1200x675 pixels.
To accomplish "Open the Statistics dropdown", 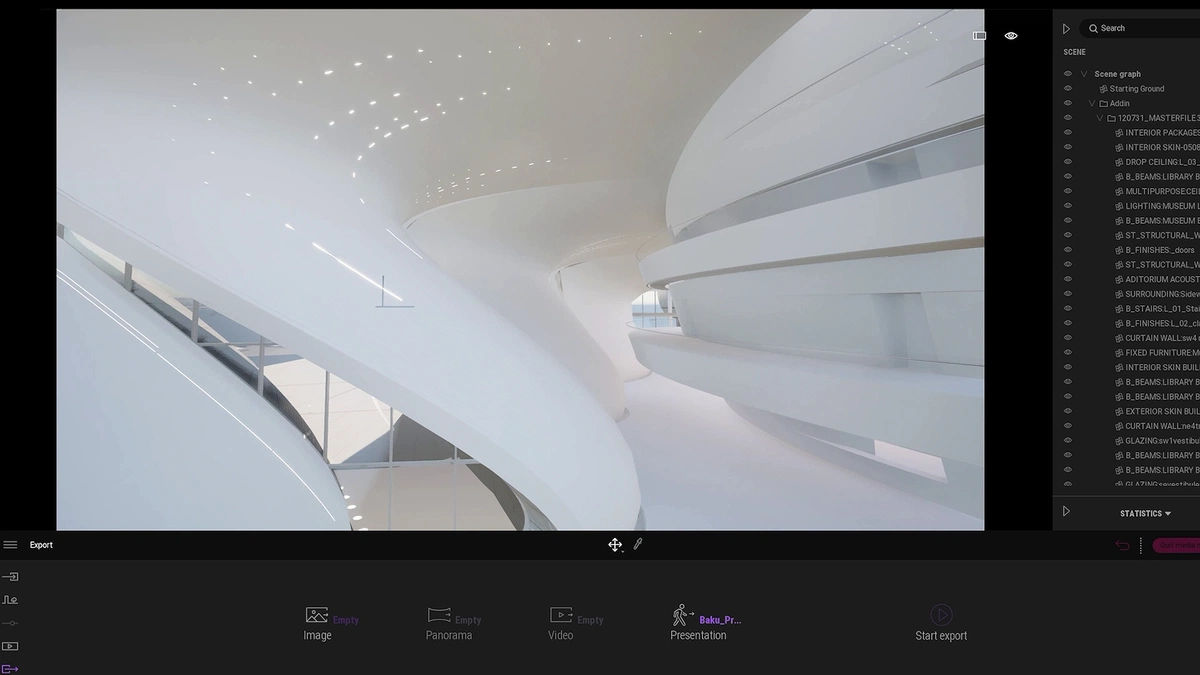I will (1145, 514).
